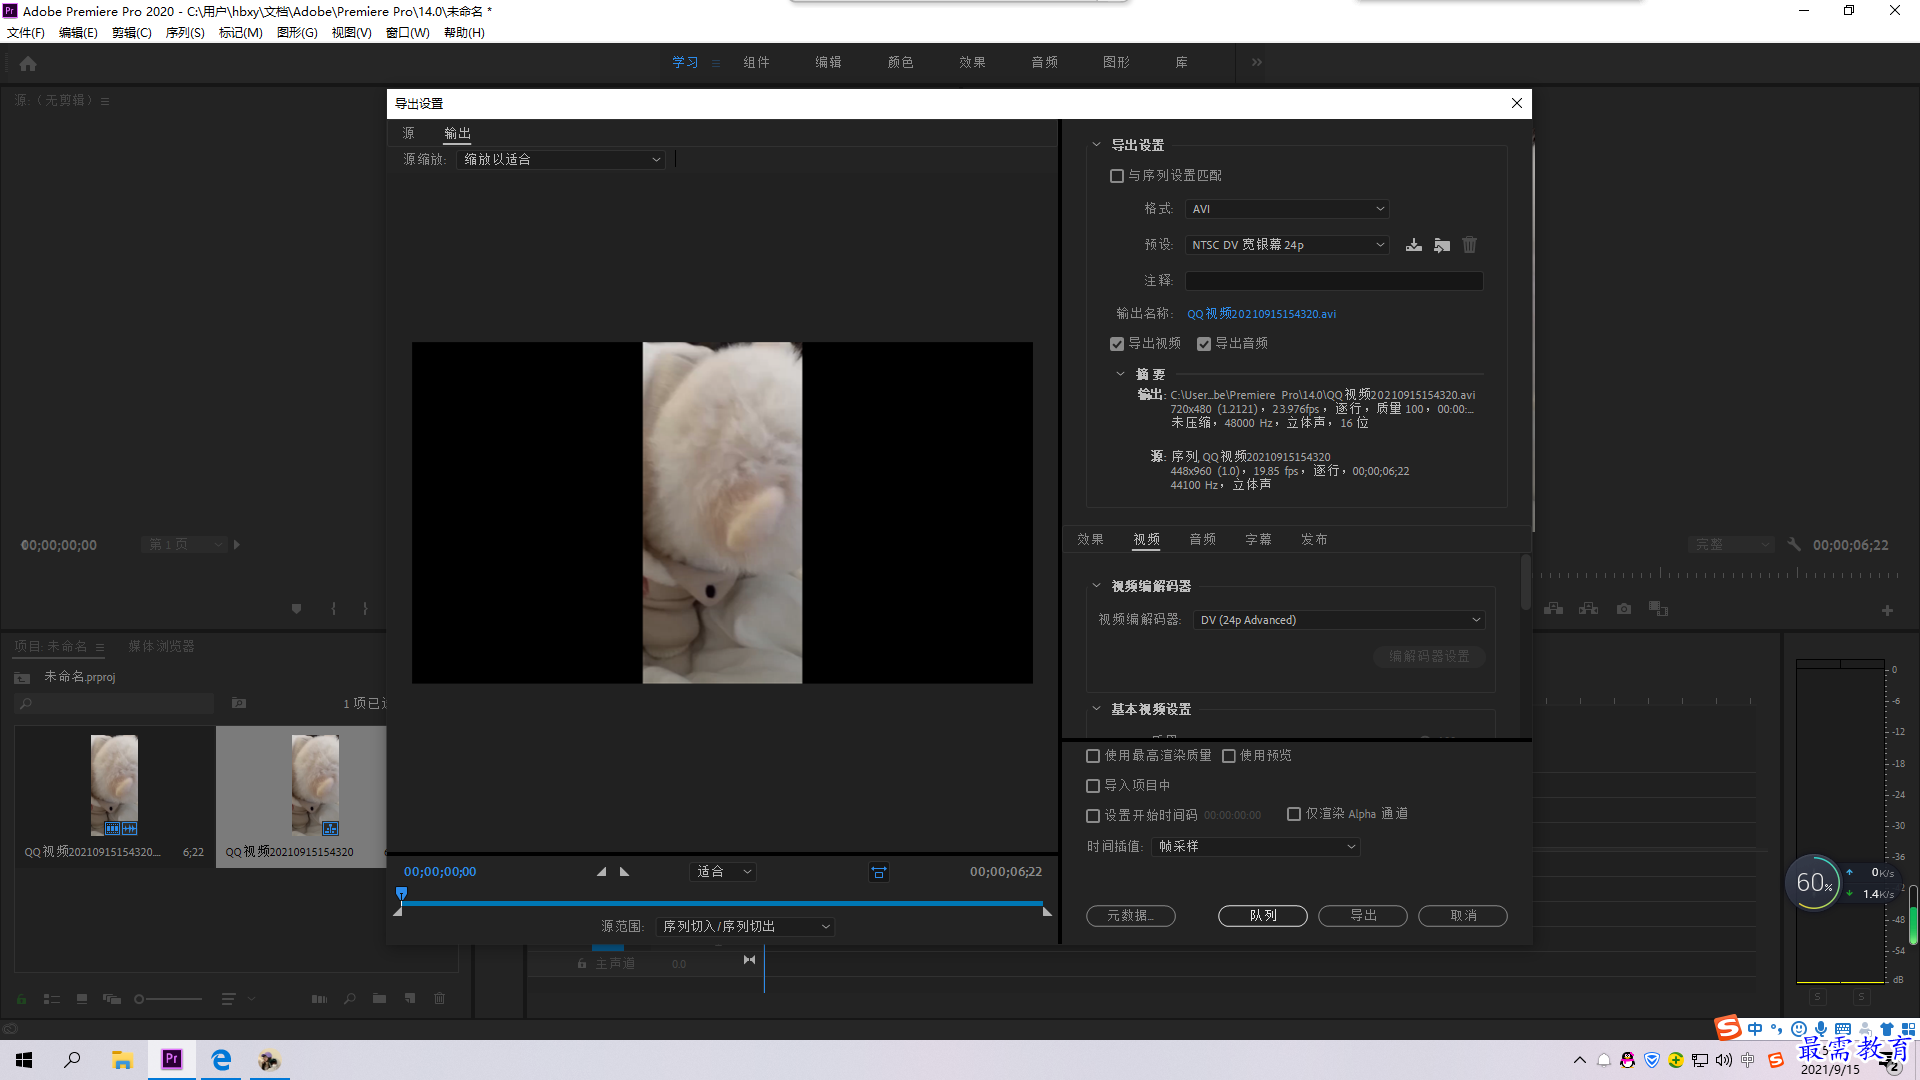Image resolution: width=1920 pixels, height=1080 pixels.
Task: Check import into project option
Action: pos(1093,786)
